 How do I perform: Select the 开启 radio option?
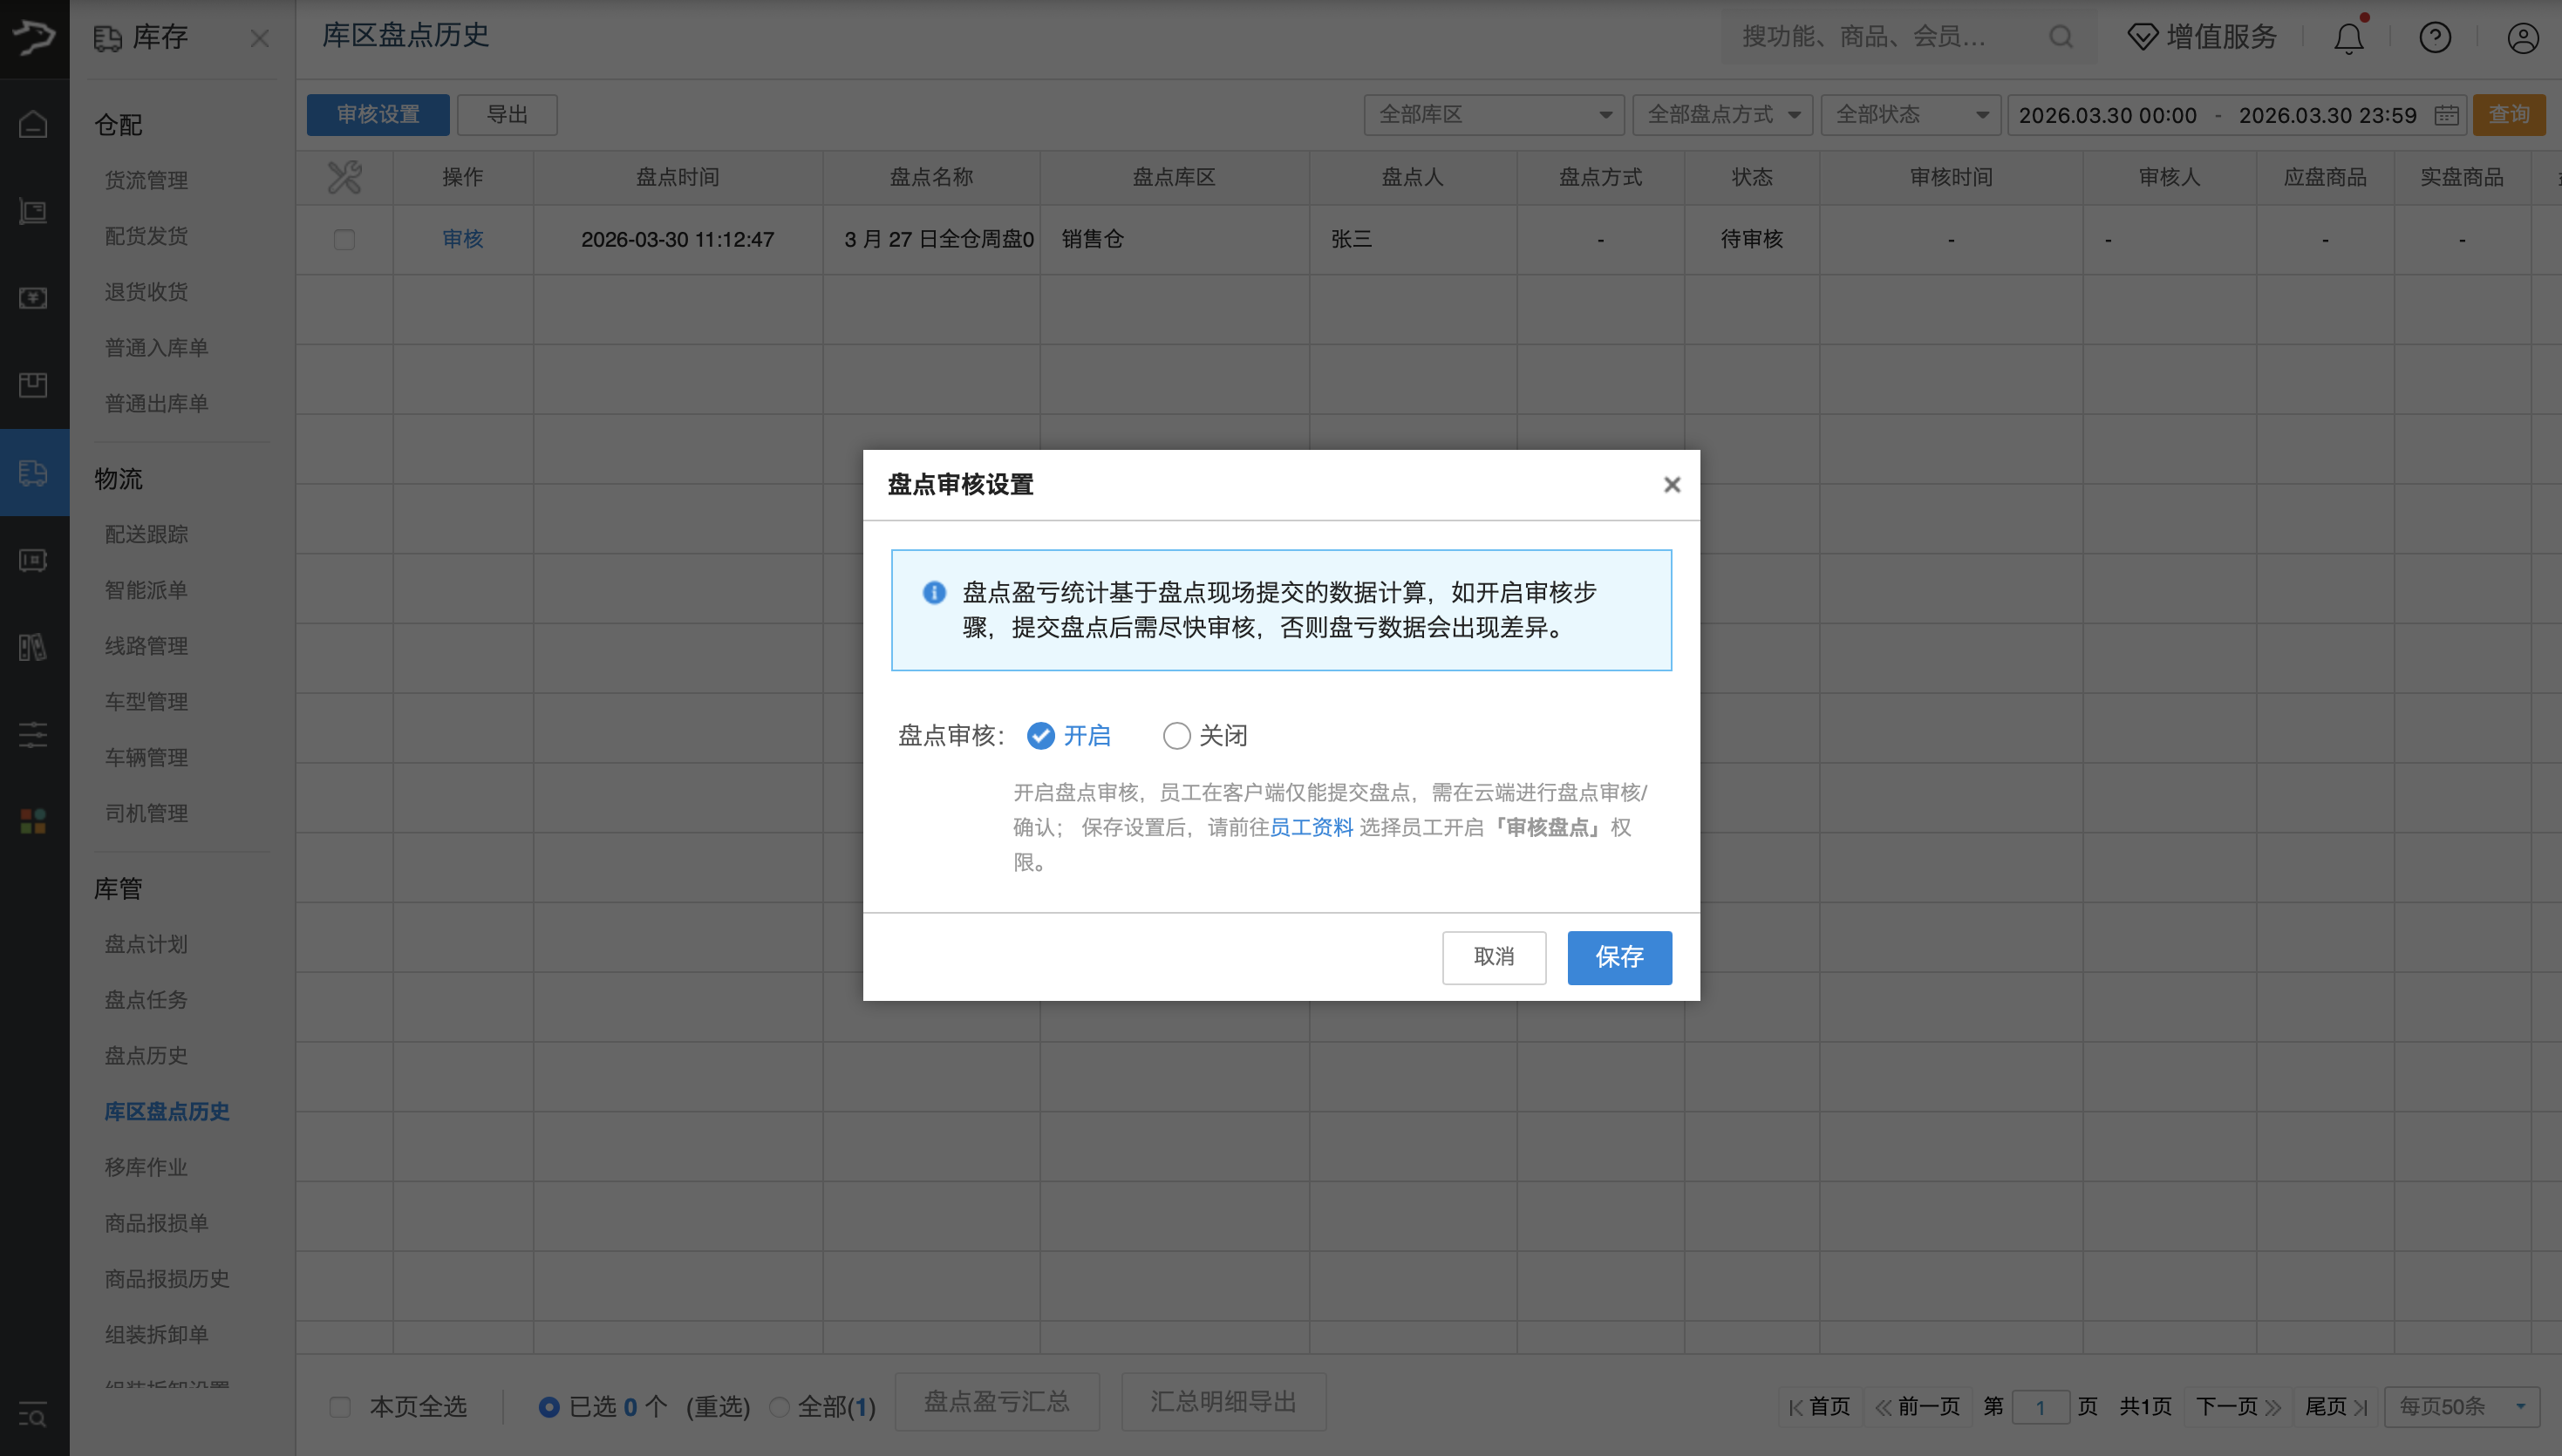[x=1040, y=736]
